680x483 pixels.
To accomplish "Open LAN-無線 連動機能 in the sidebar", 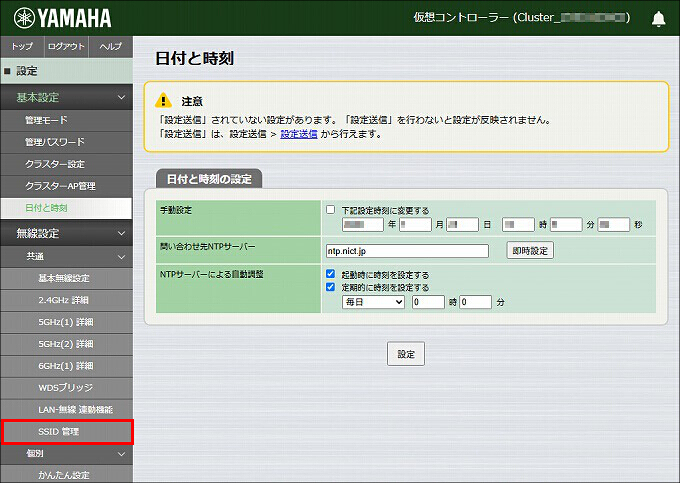I will (66, 410).
